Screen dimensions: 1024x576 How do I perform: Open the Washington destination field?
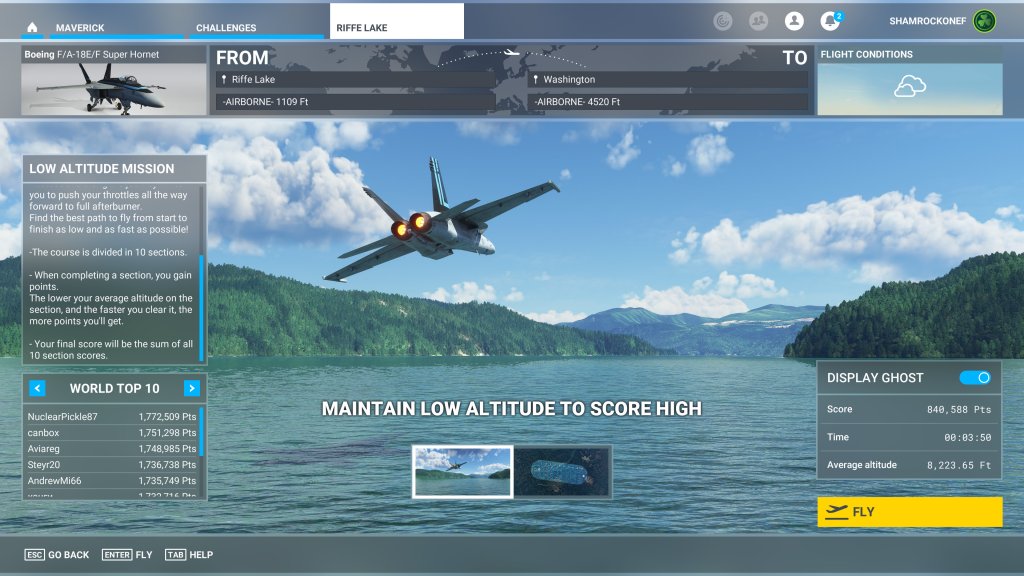point(668,79)
